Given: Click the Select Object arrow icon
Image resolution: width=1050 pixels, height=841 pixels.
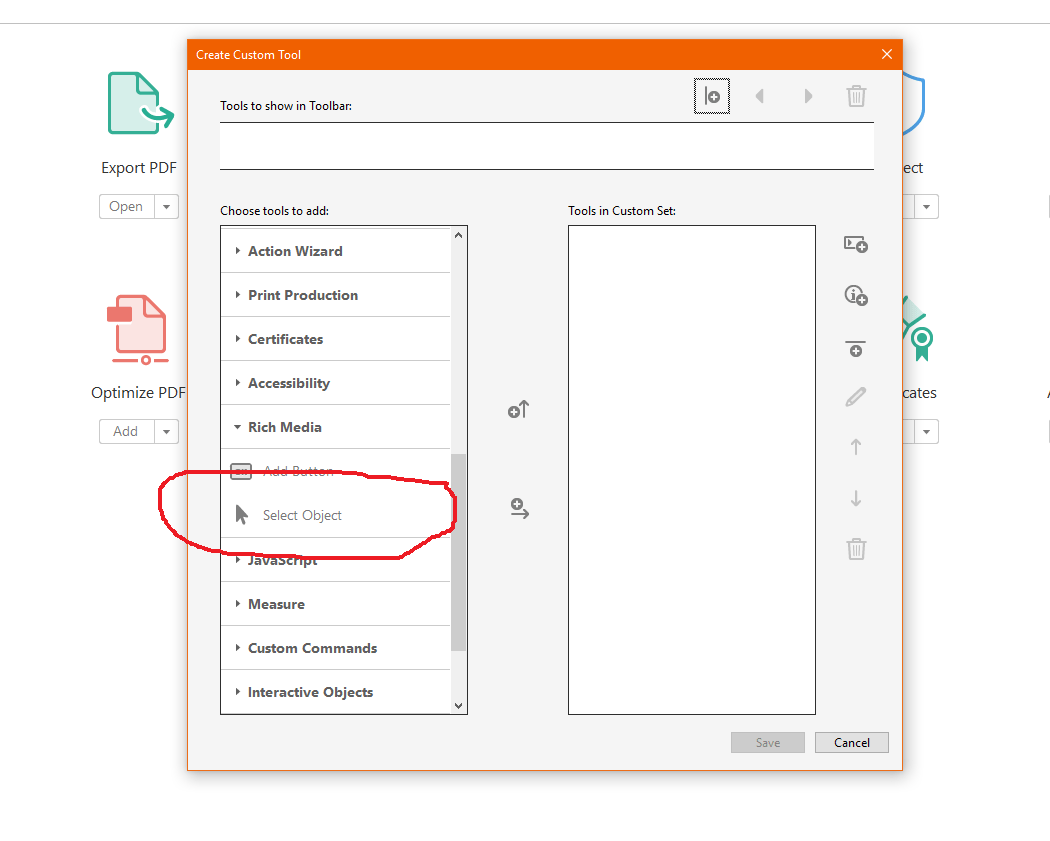Looking at the screenshot, I should click(242, 514).
